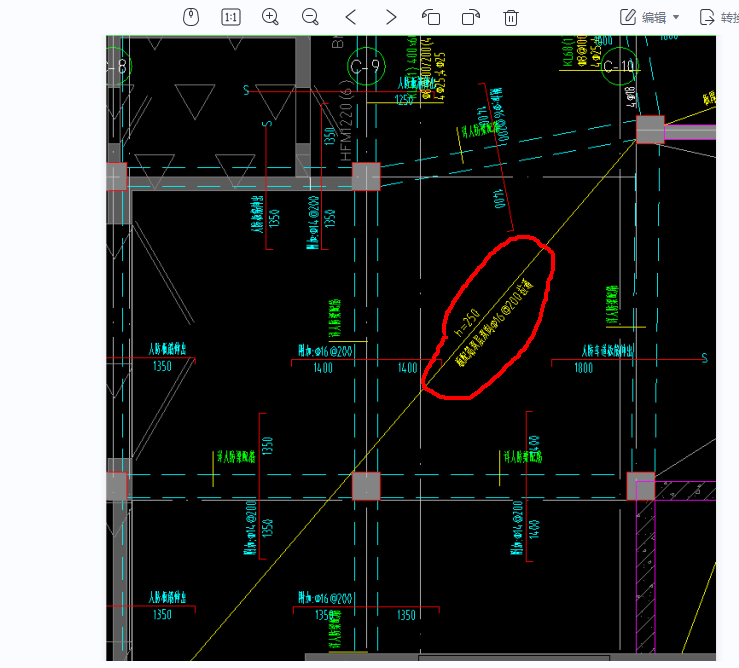
Task: Click the HFM1220(6) door label
Action: [x=345, y=121]
